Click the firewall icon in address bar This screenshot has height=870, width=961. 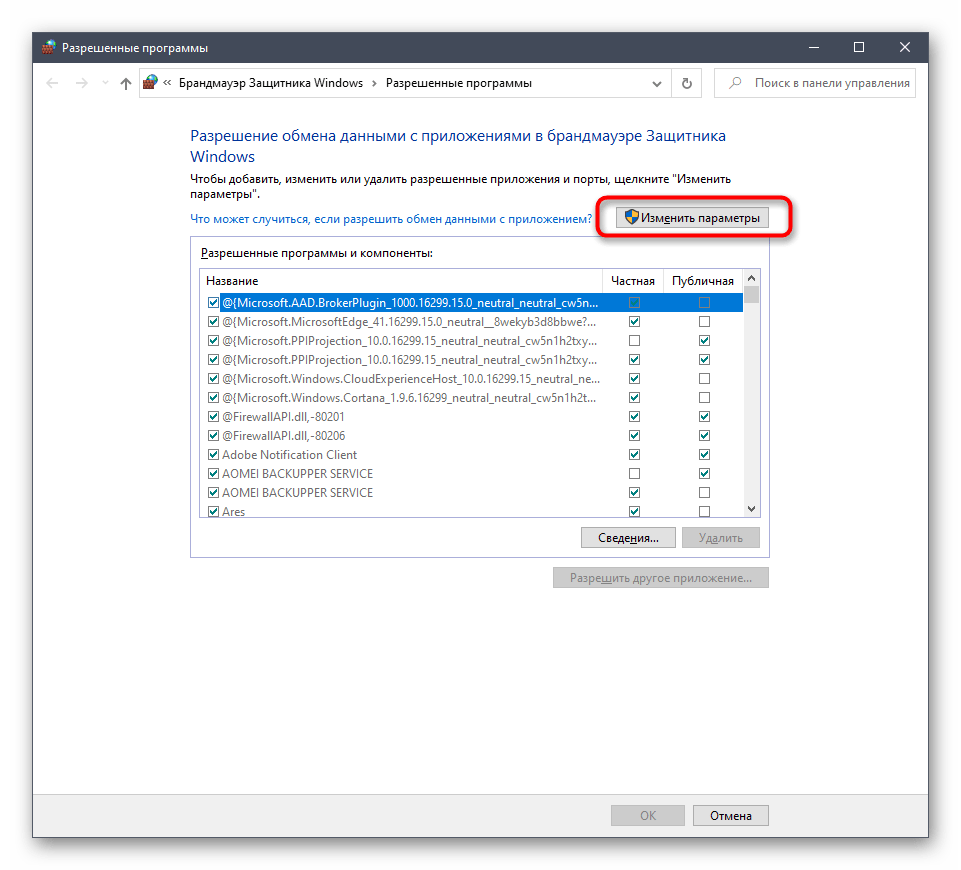(150, 84)
